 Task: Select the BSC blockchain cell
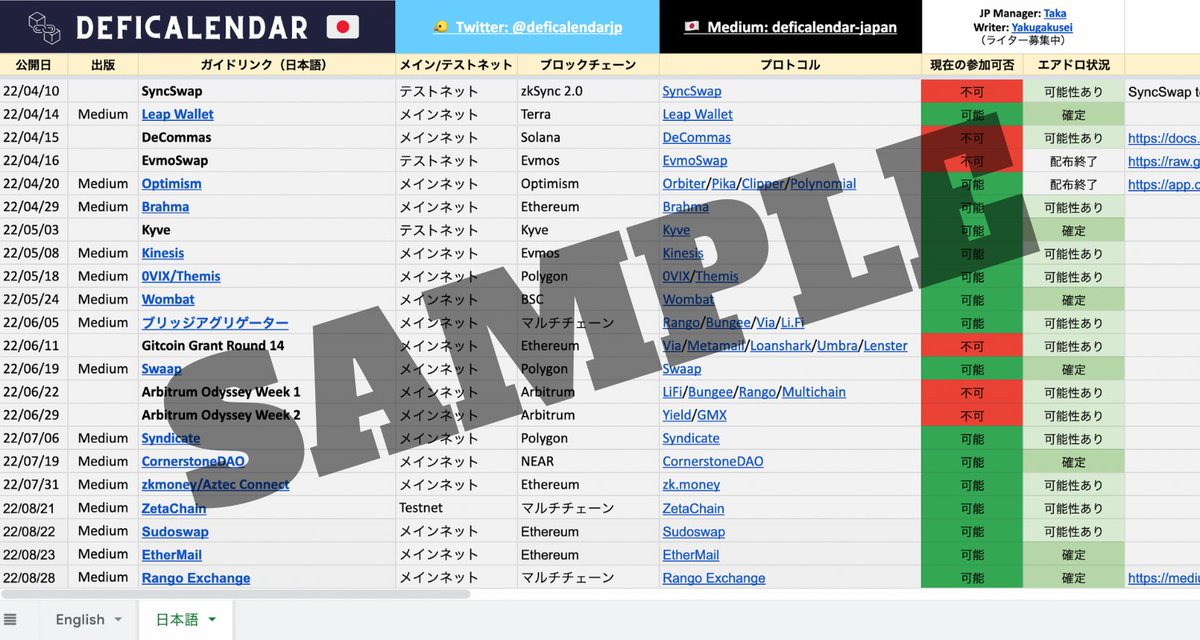pos(588,299)
